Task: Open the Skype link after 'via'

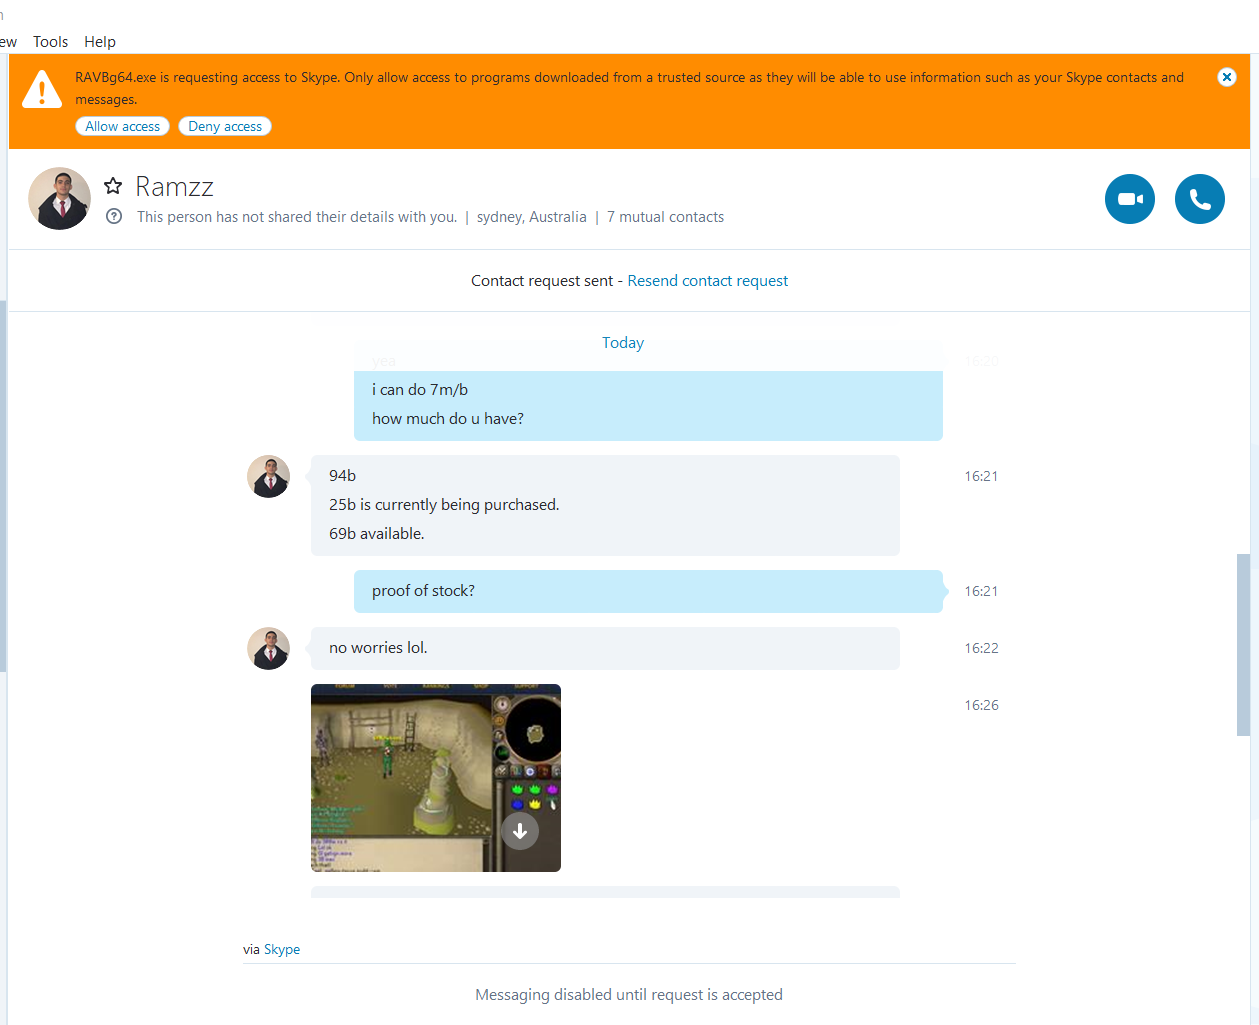Action: point(282,949)
